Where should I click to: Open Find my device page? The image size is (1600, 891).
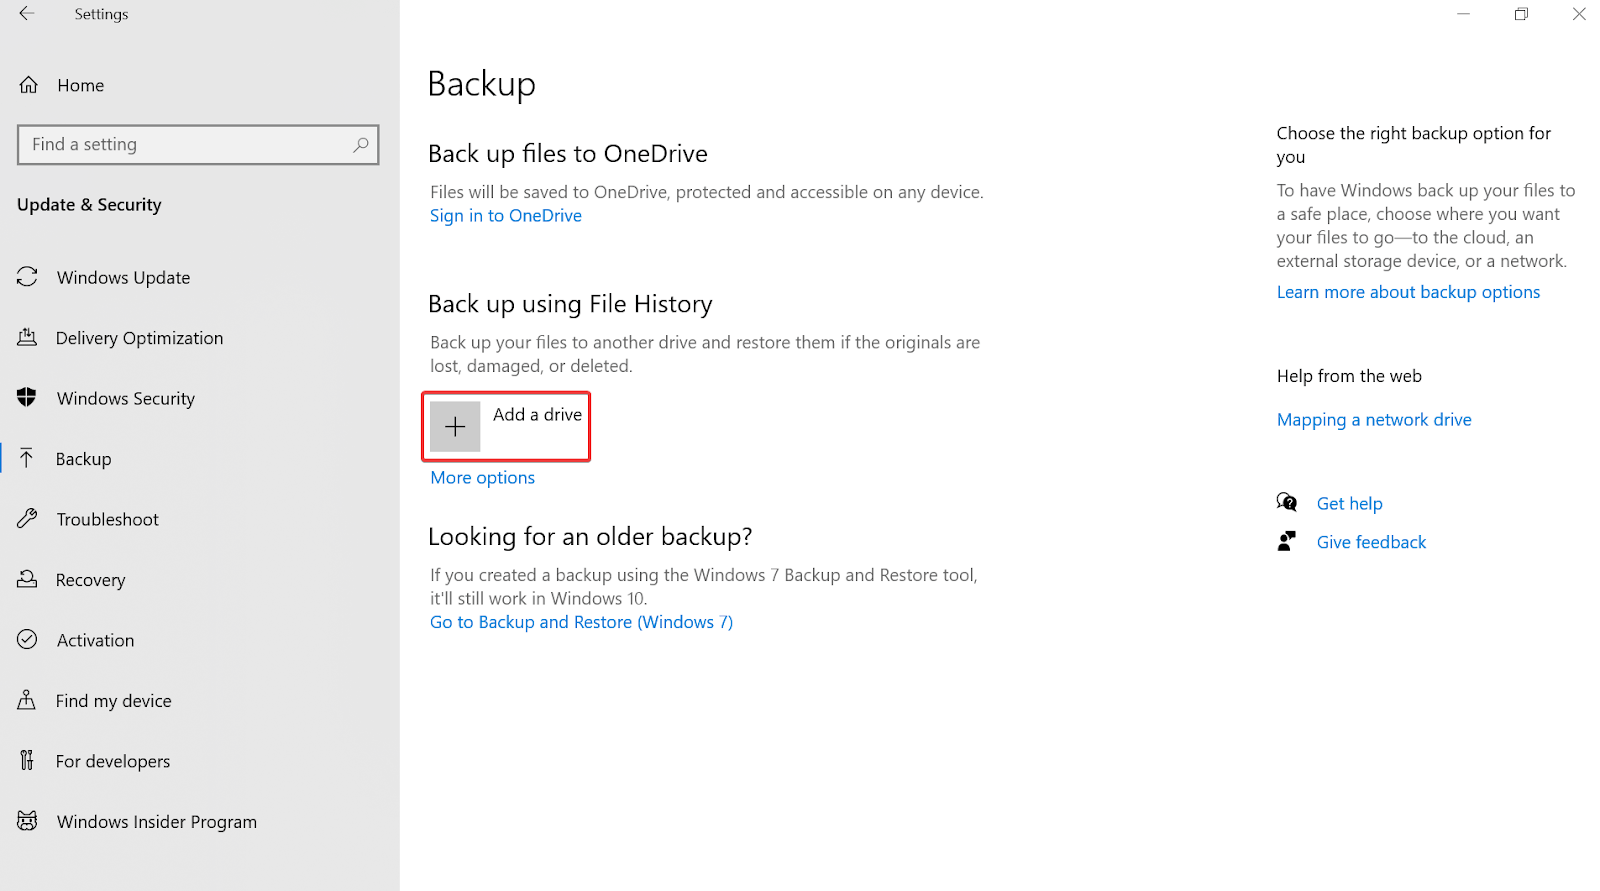[113, 701]
